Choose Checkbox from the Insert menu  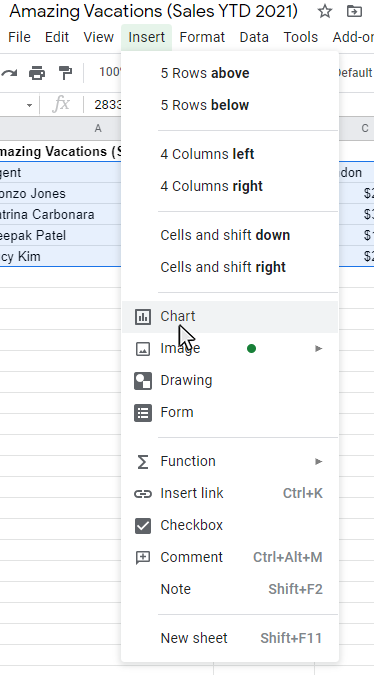(230, 526)
